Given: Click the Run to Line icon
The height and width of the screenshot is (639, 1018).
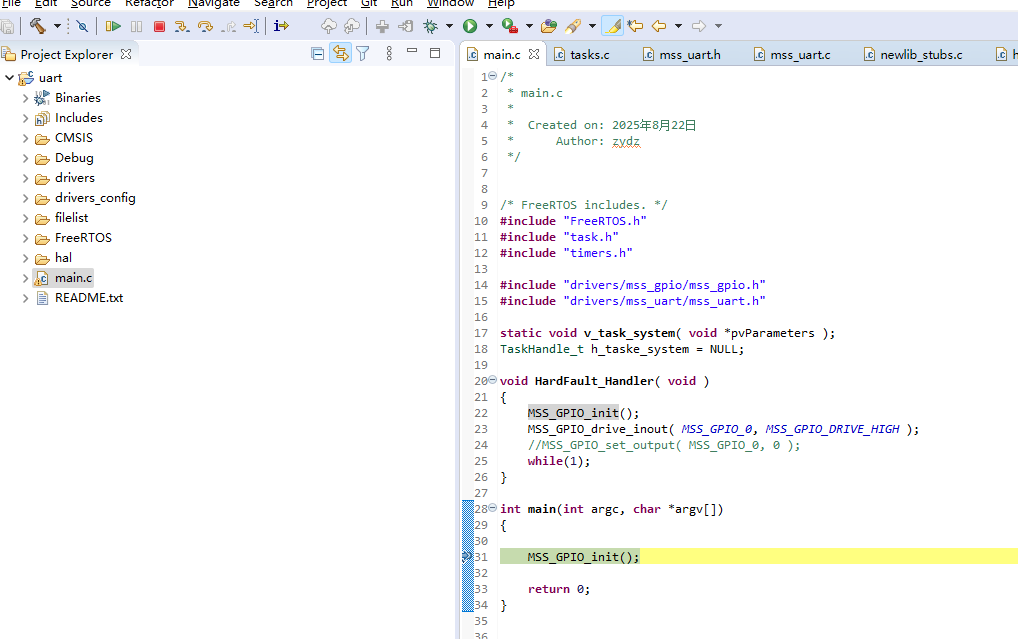Looking at the screenshot, I should click(x=251, y=26).
